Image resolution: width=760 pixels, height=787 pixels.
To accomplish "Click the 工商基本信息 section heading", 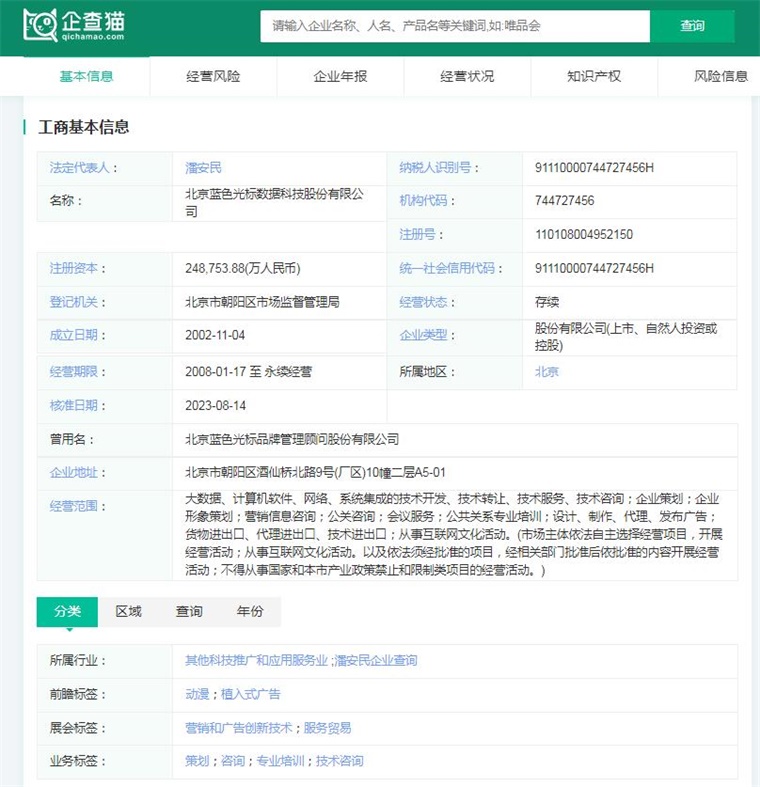I will [84, 127].
